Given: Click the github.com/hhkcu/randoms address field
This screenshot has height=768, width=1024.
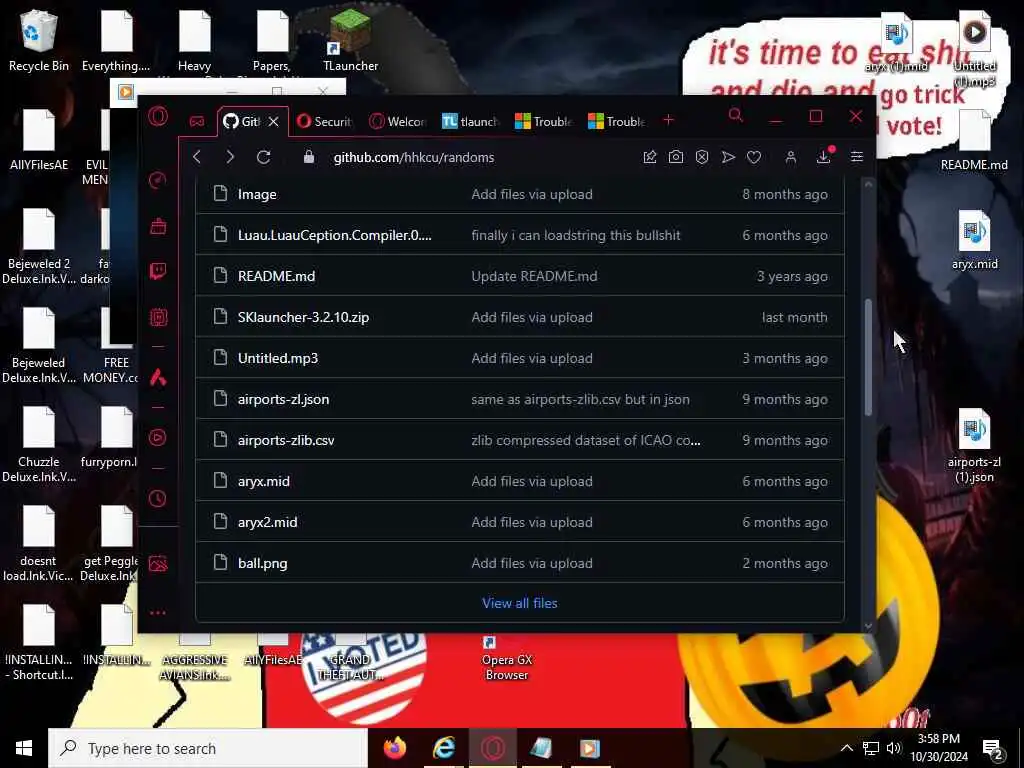Looking at the screenshot, I should pyautogui.click(x=413, y=157).
